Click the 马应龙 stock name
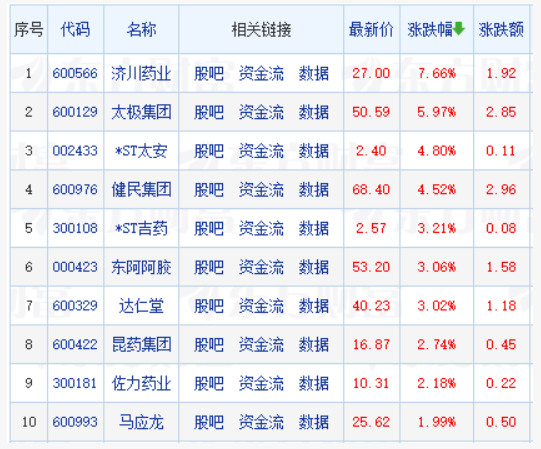The image size is (541, 449). pos(141,422)
